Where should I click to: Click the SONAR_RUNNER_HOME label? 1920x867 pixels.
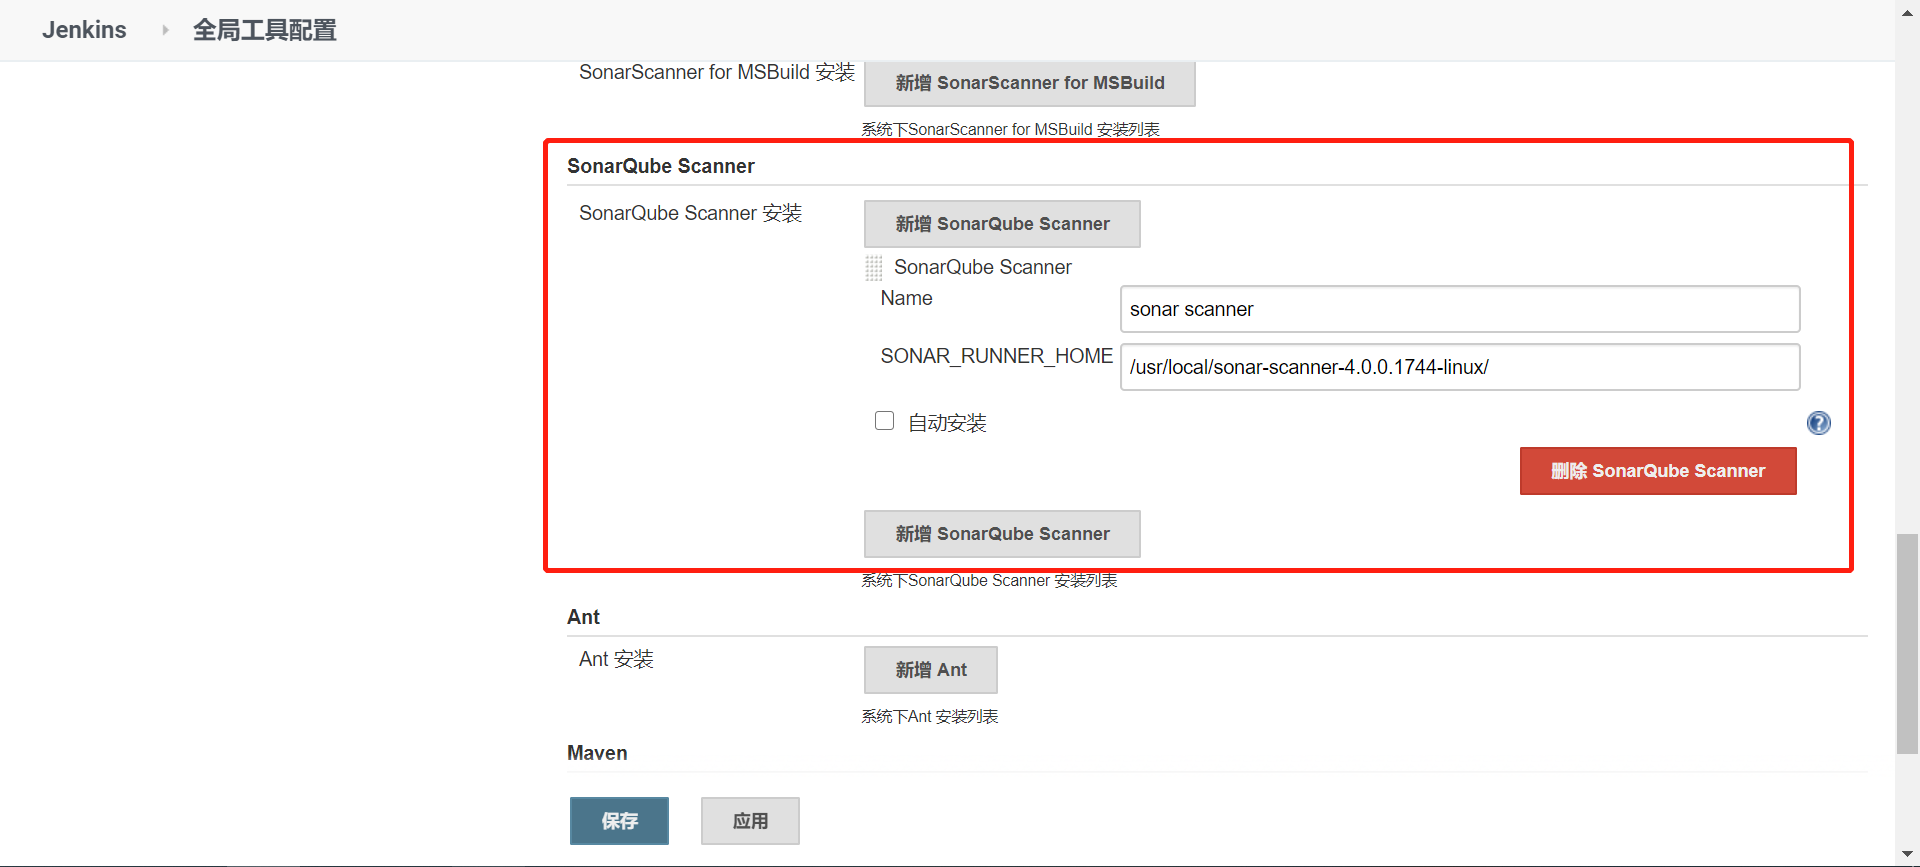996,356
